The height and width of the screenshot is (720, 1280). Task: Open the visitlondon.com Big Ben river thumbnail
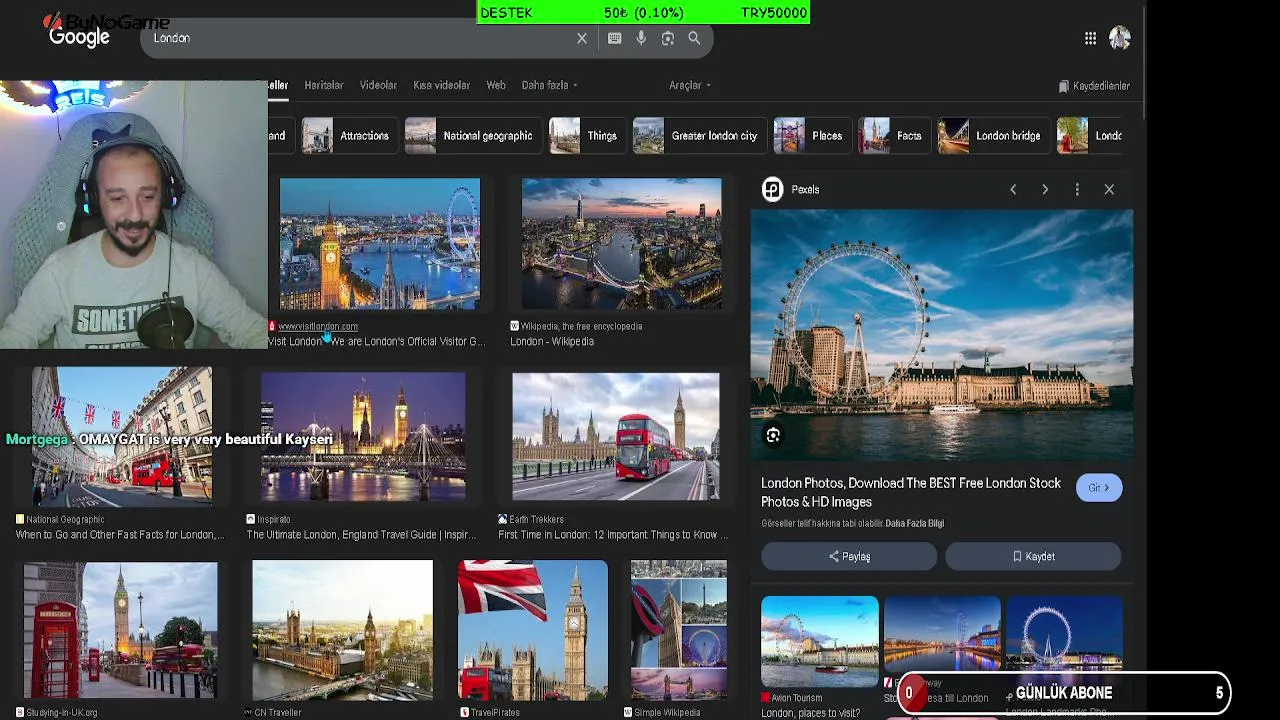(x=380, y=244)
